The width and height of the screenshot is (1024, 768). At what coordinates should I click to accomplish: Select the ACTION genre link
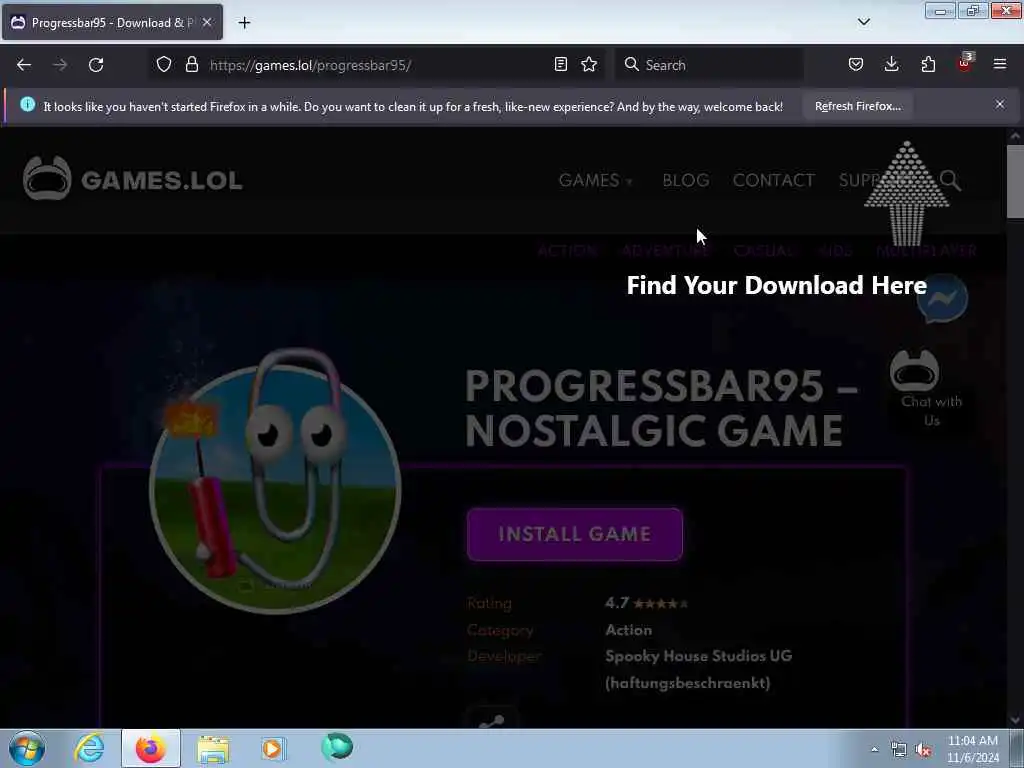click(x=567, y=251)
